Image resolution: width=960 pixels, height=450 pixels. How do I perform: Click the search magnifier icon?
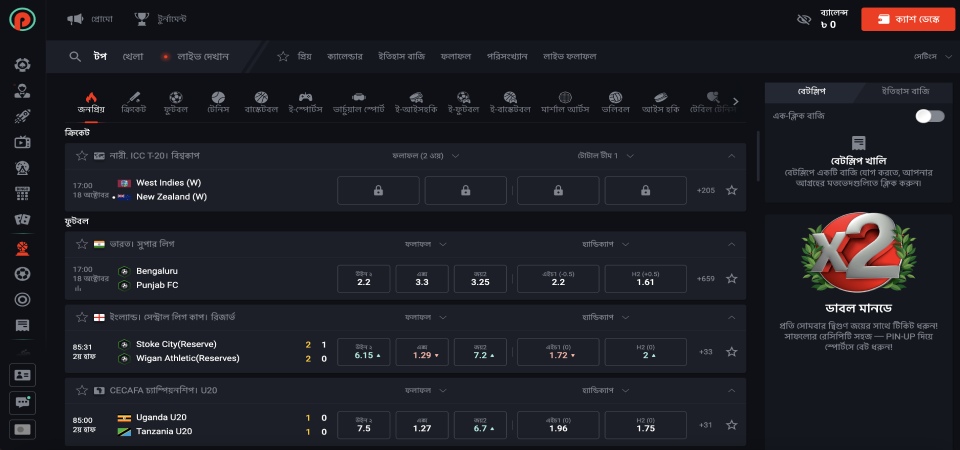[x=75, y=56]
